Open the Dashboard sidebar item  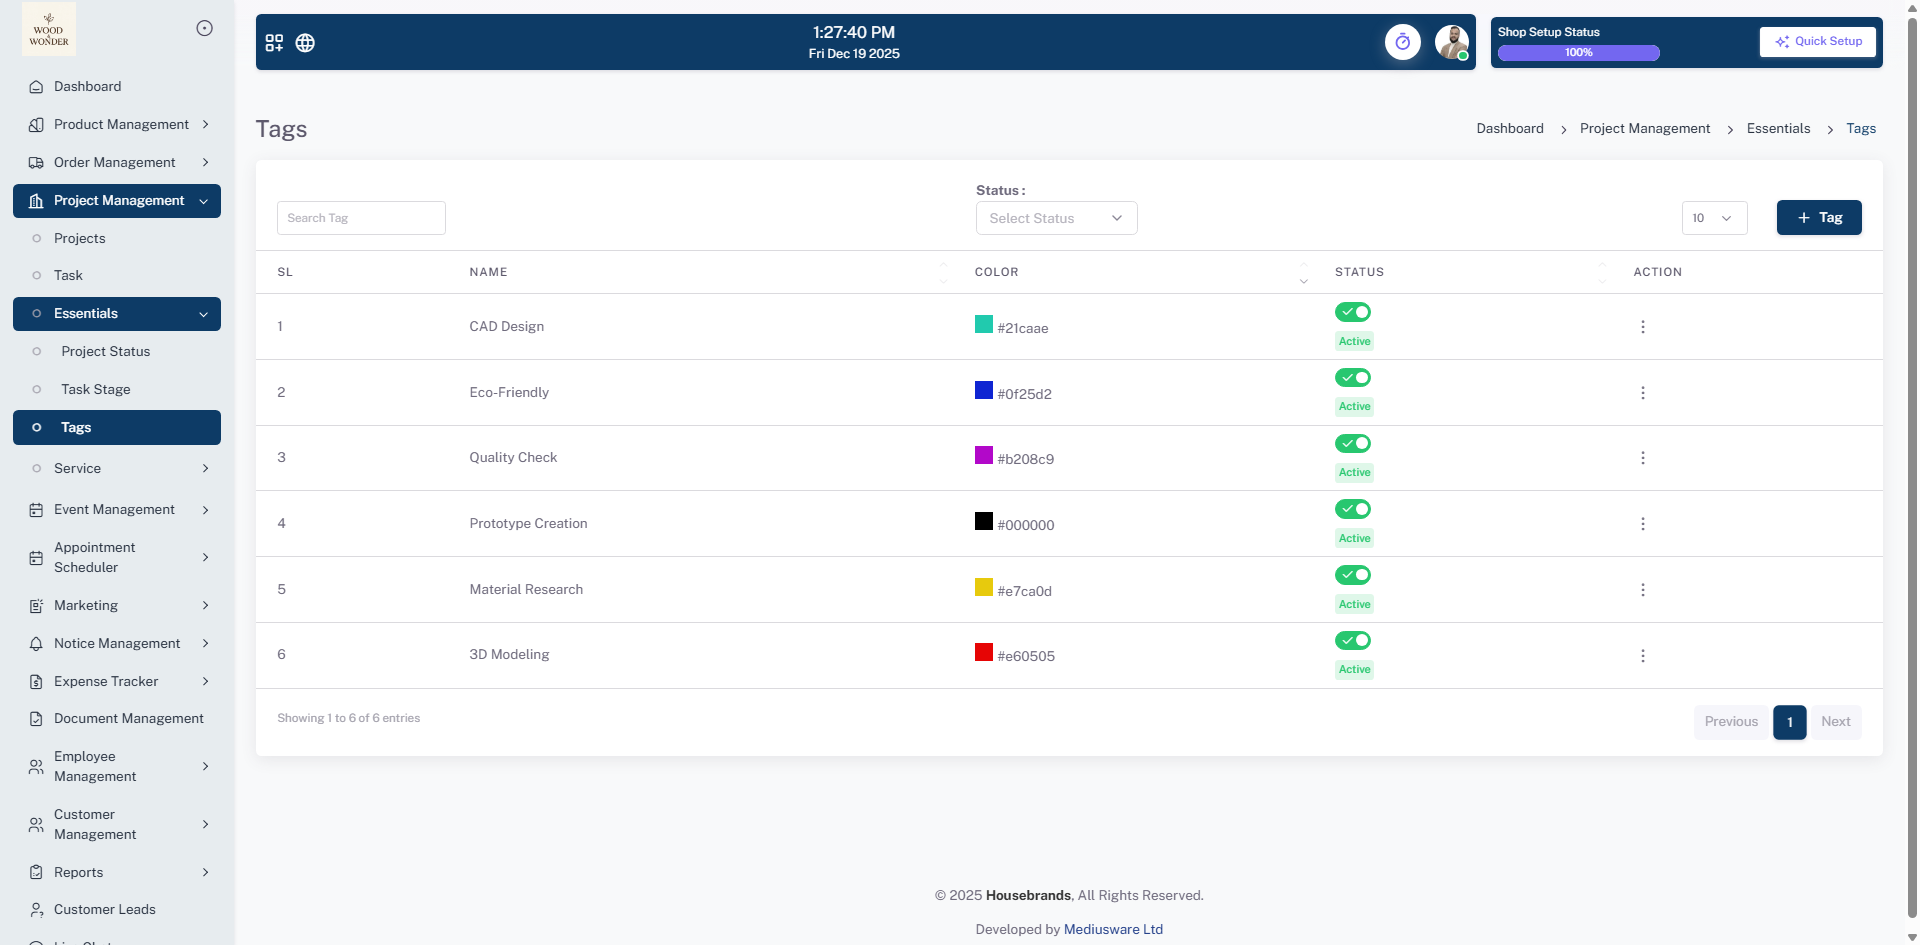87,87
